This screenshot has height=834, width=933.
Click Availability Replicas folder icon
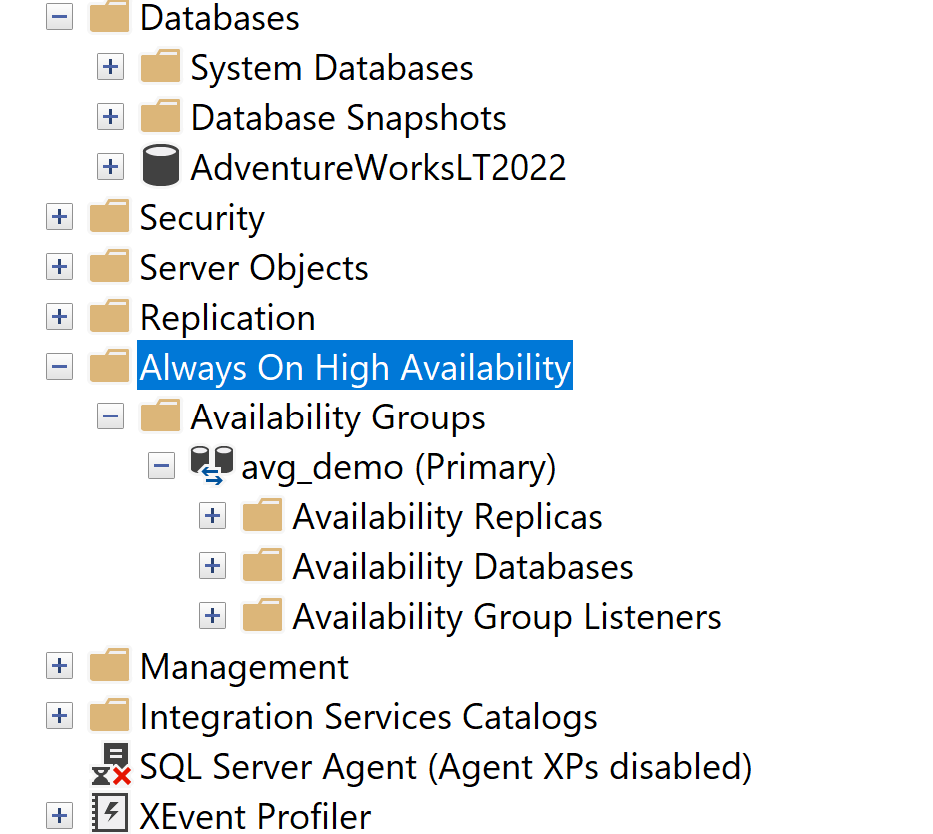pos(262,515)
